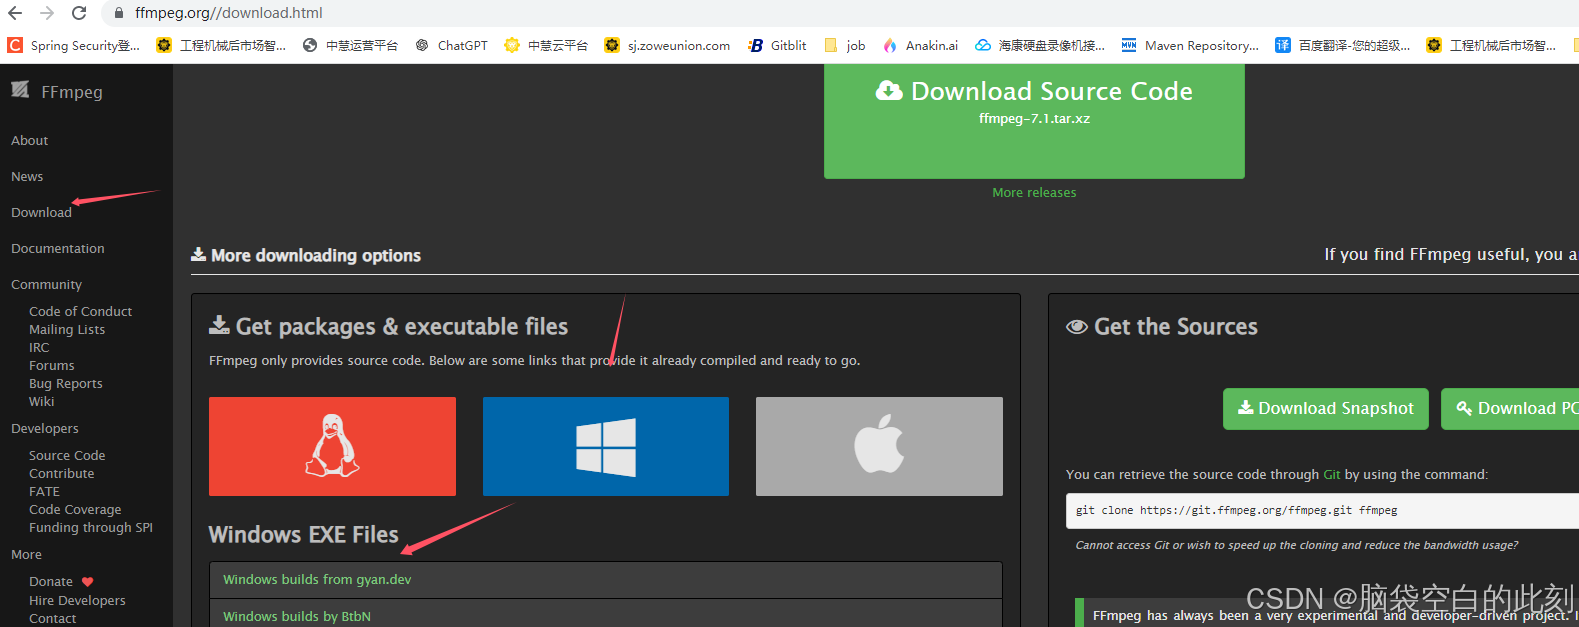Click the git clone command box
This screenshot has height=627, width=1579.
point(1322,511)
